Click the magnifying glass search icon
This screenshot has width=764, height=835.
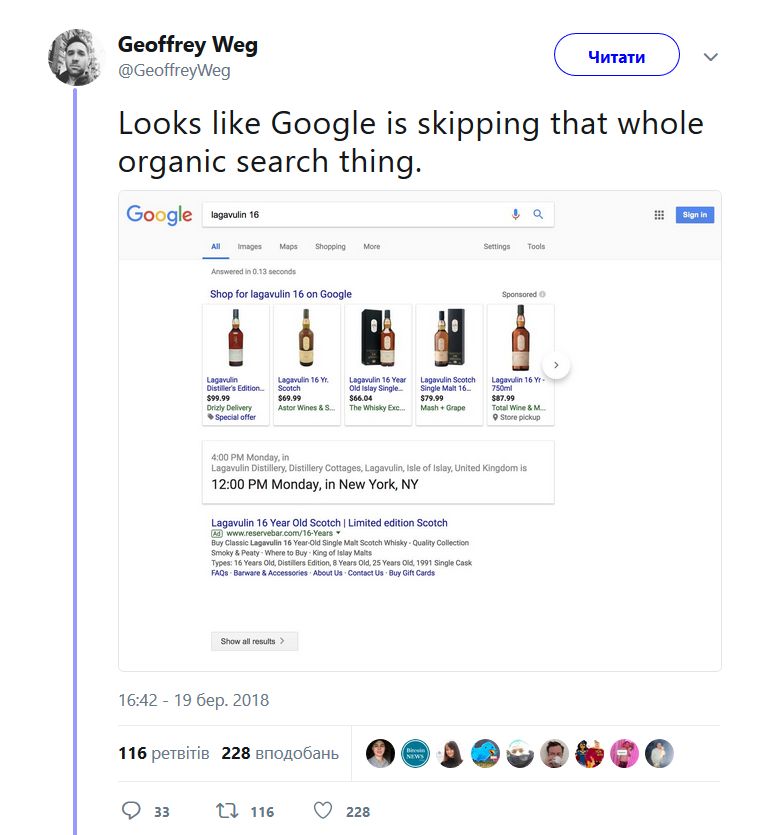(x=539, y=214)
